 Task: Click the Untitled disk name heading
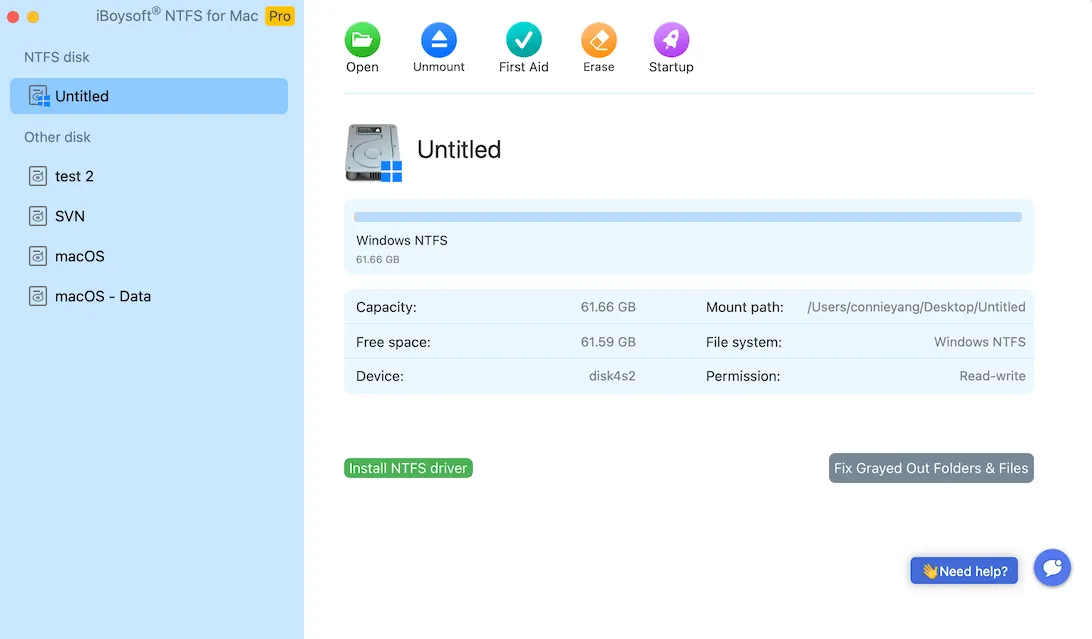tap(459, 150)
